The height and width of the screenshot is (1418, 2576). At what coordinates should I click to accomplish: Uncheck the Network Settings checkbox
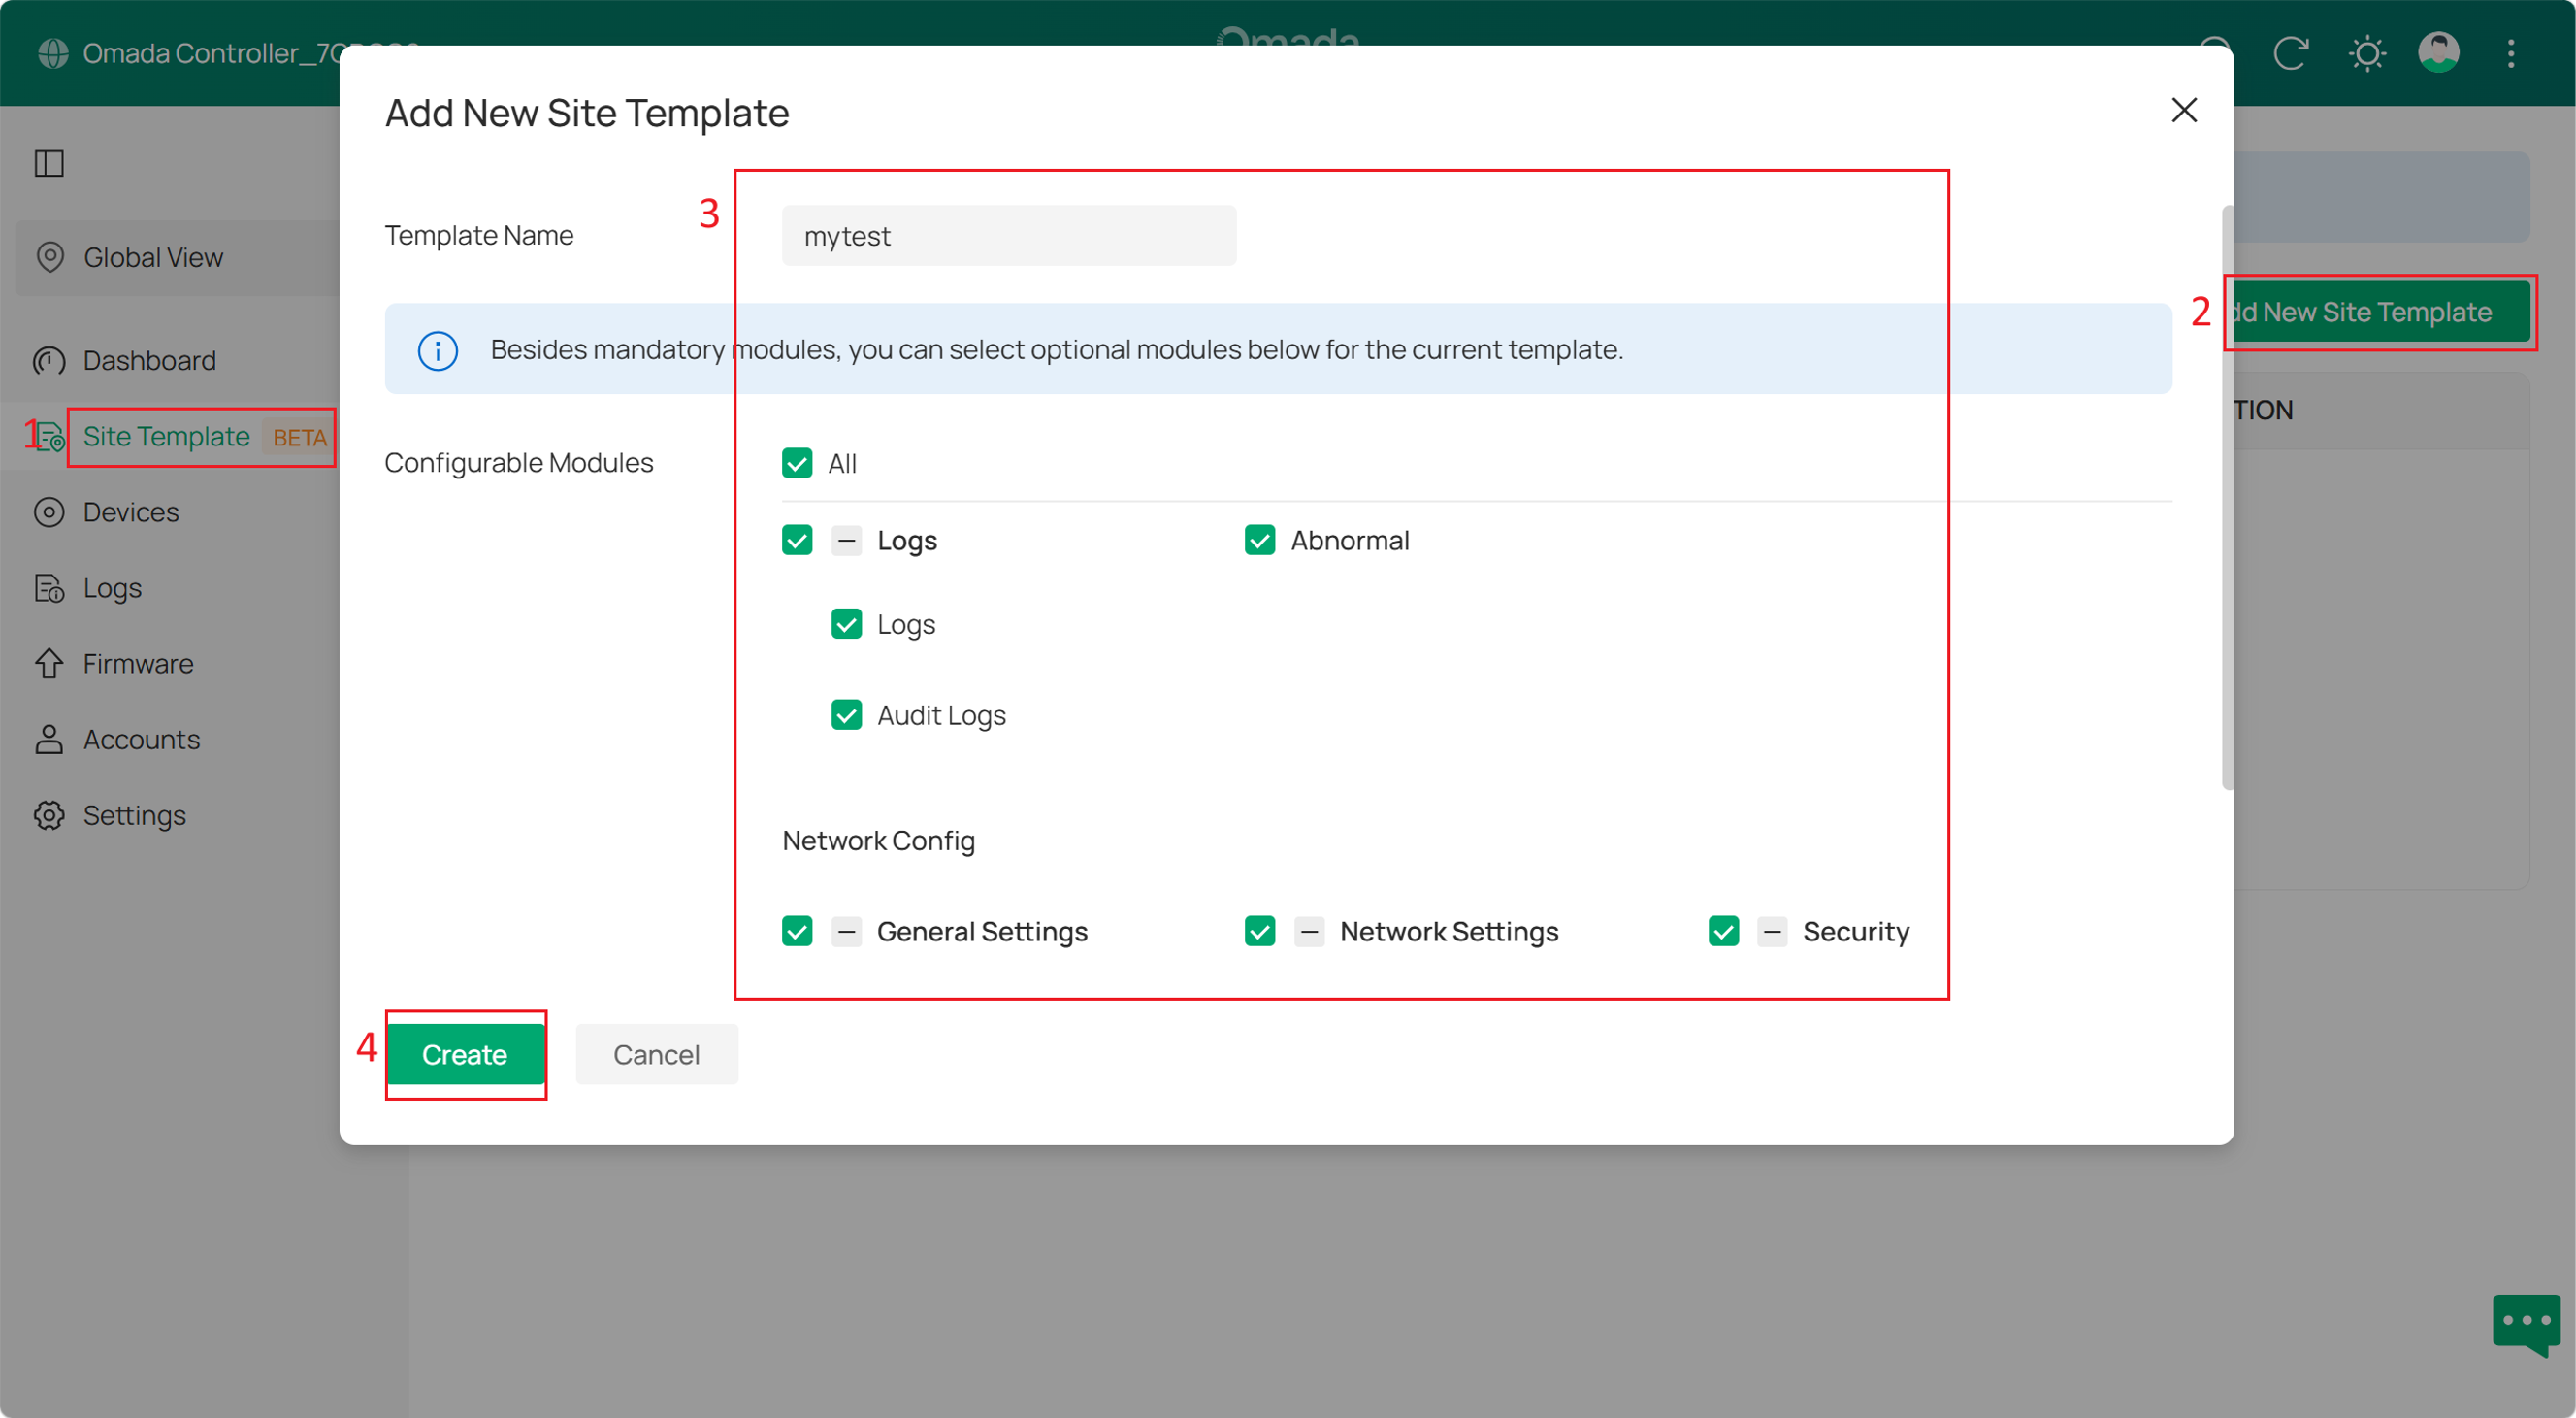click(1260, 931)
